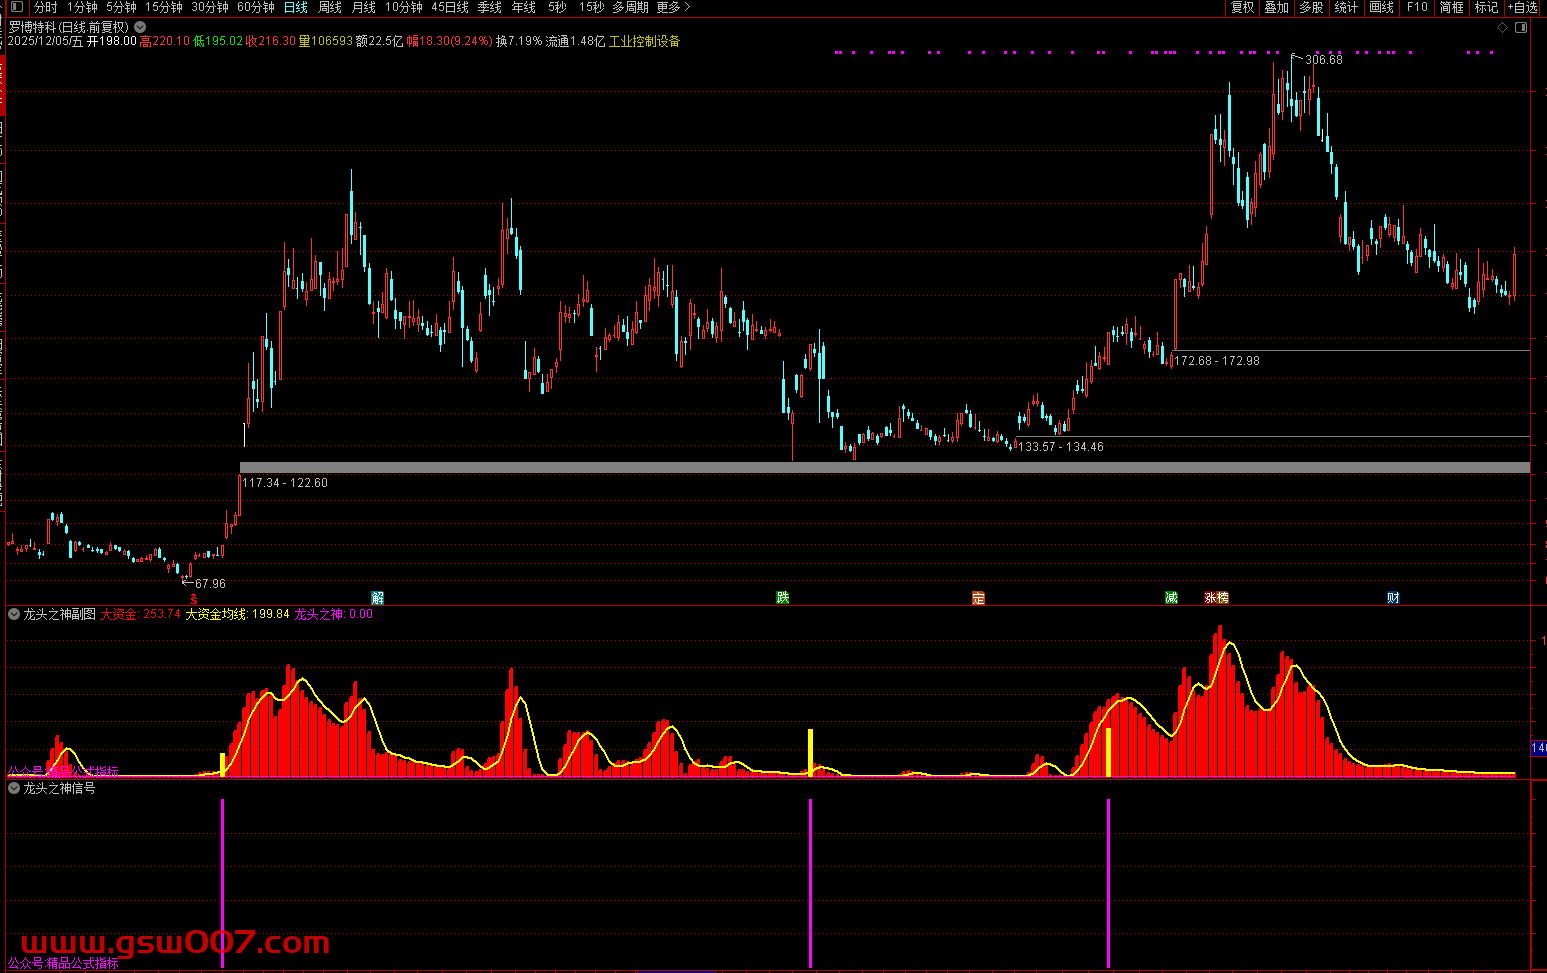This screenshot has height=973, width=1547.
Task: Toggle the right side panel icon
Action: point(1521,28)
